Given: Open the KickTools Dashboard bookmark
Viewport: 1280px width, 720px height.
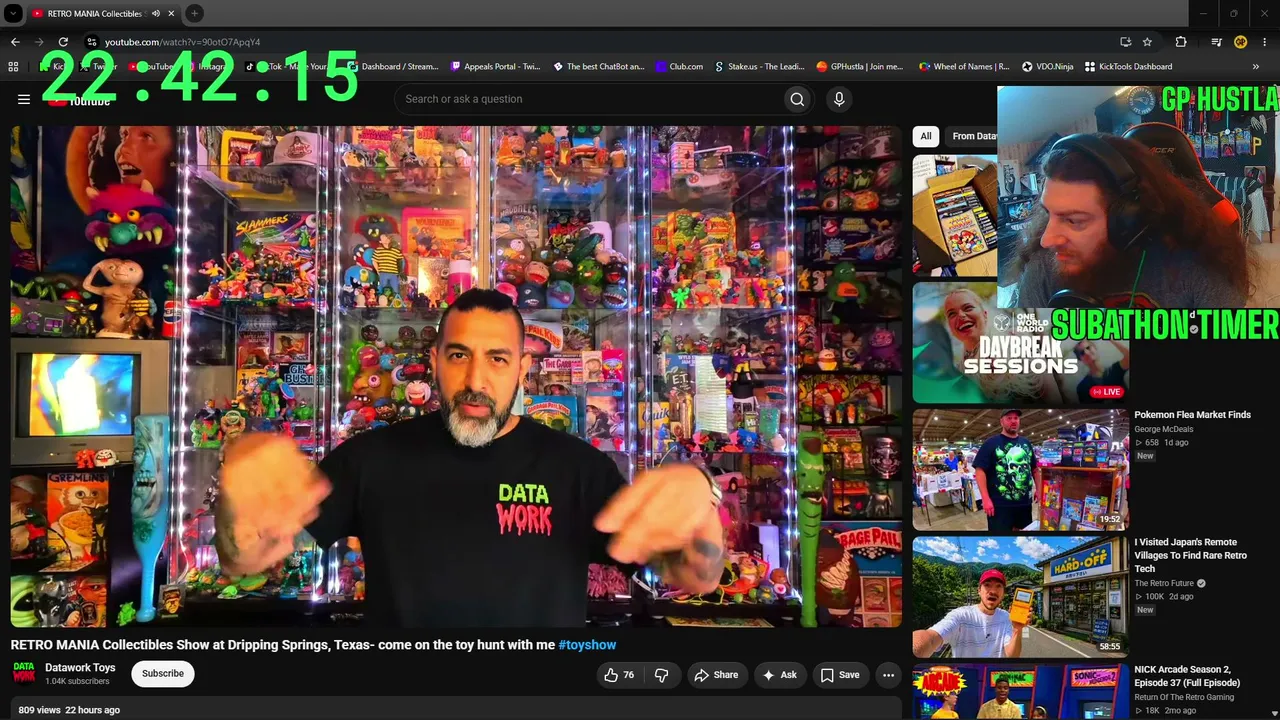Looking at the screenshot, I should [1128, 67].
